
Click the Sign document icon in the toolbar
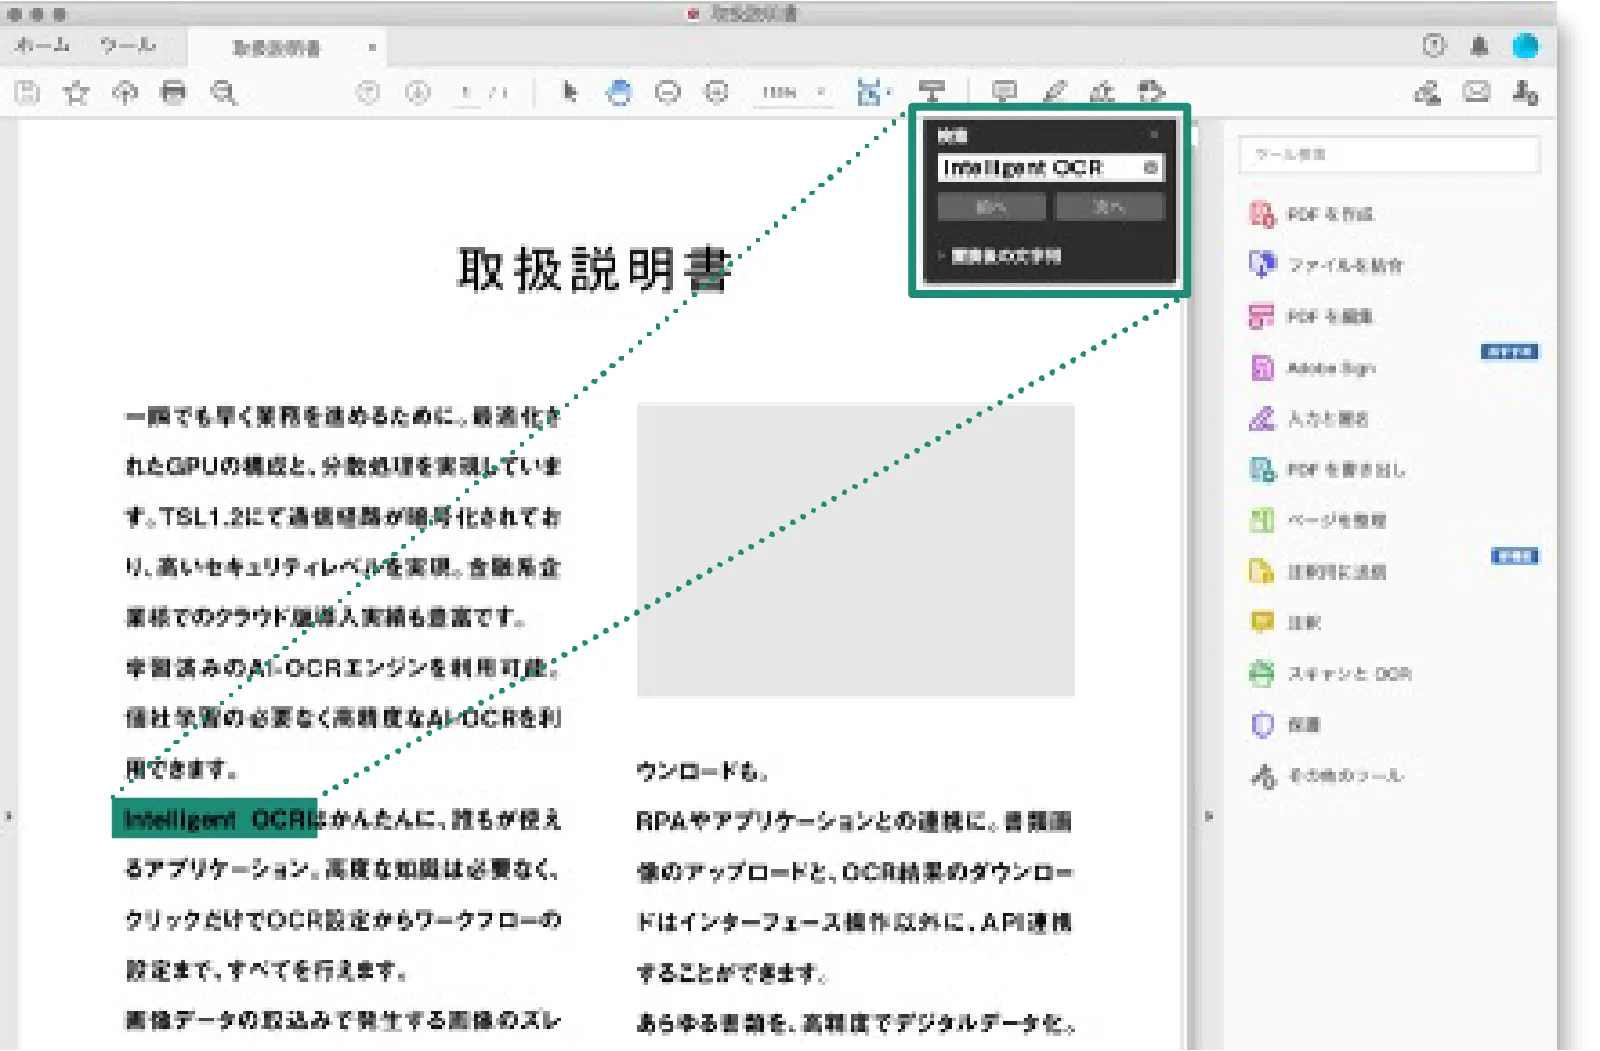pyautogui.click(x=1102, y=92)
